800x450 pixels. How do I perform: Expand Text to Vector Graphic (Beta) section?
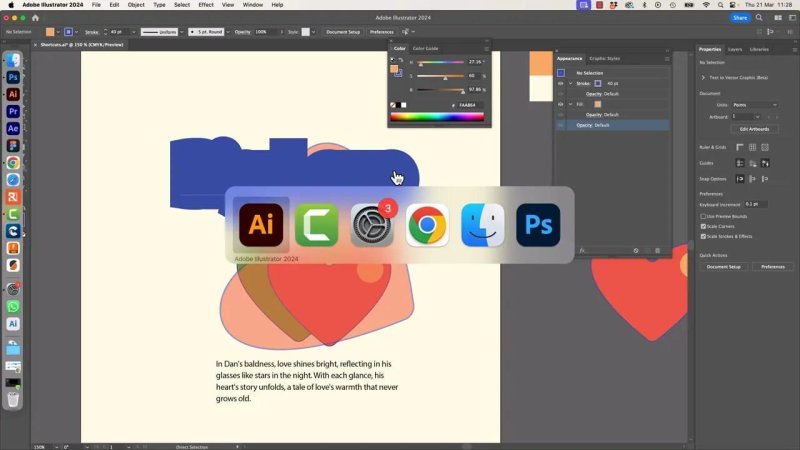pos(703,78)
